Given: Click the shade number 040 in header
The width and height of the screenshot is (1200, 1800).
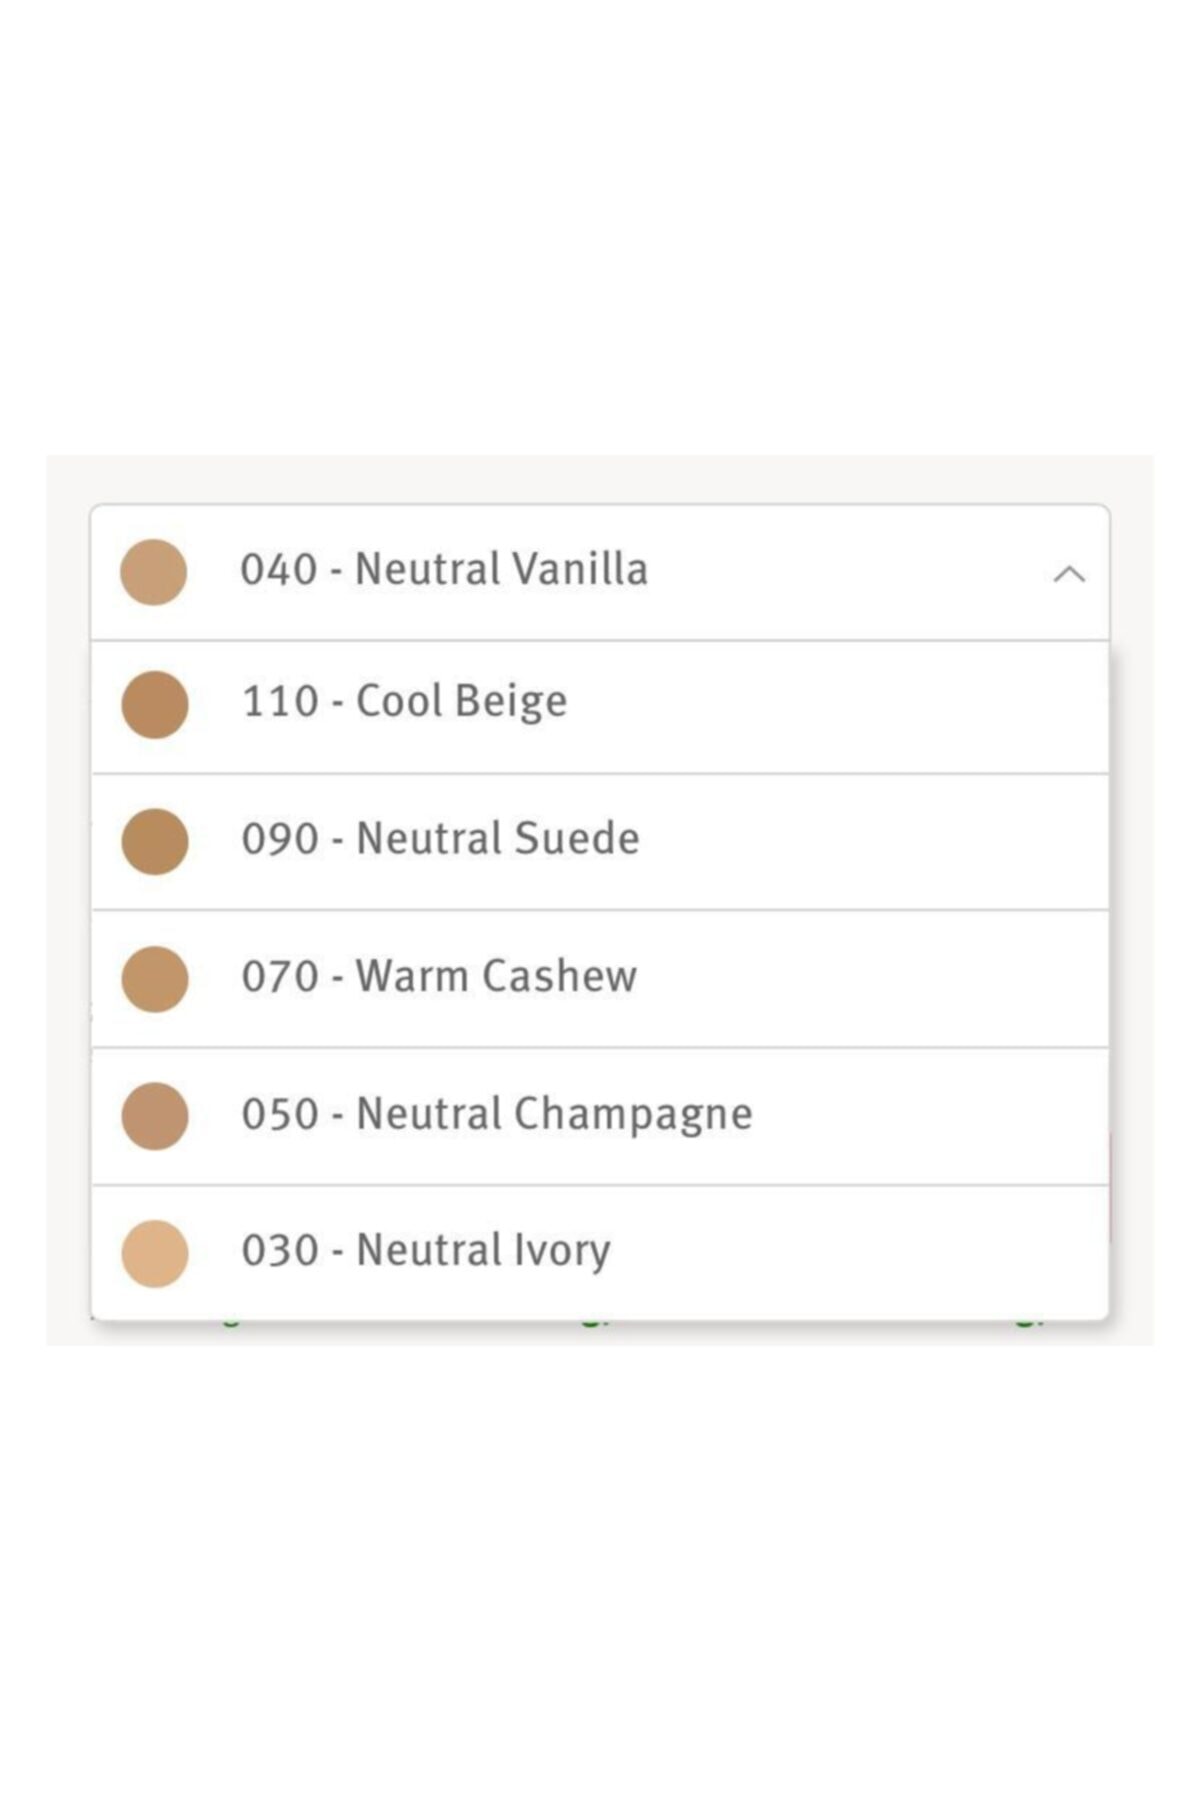Looking at the screenshot, I should pyautogui.click(x=279, y=569).
